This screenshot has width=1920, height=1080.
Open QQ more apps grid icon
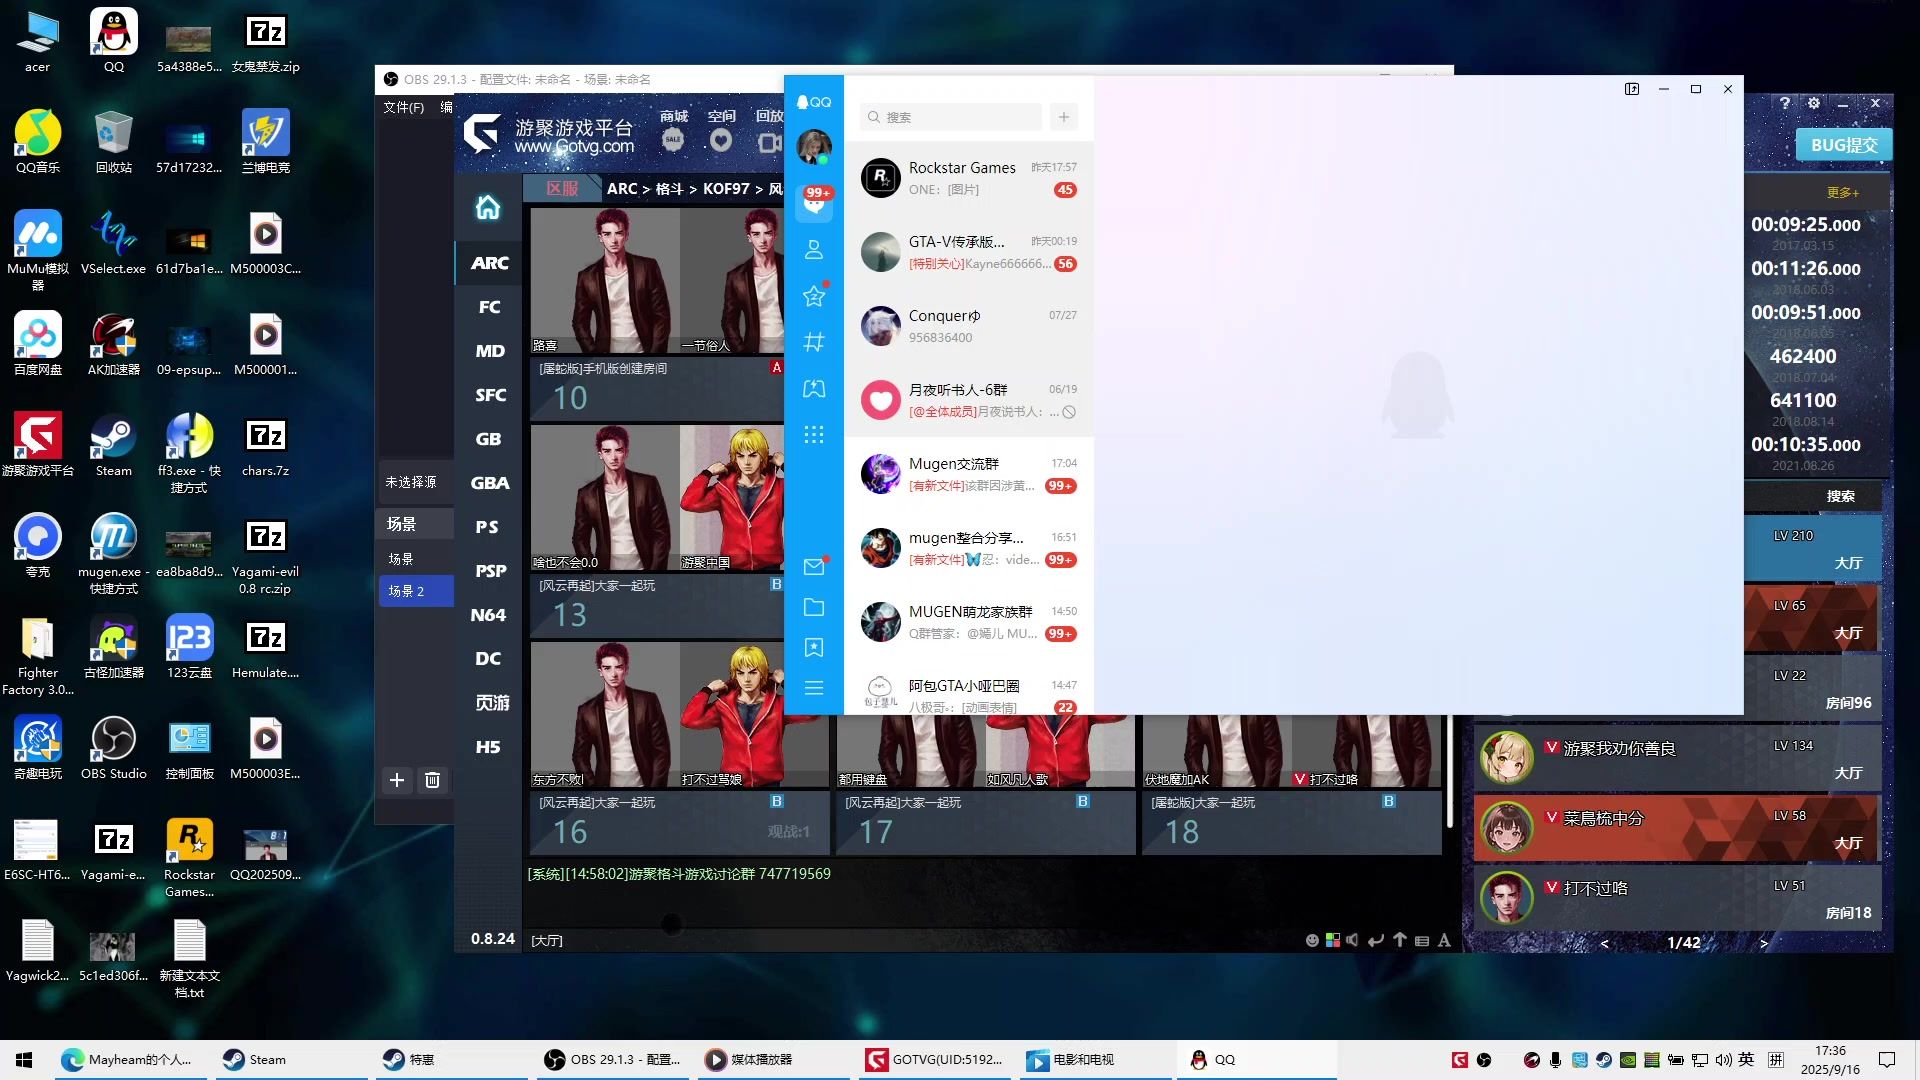[x=814, y=434]
